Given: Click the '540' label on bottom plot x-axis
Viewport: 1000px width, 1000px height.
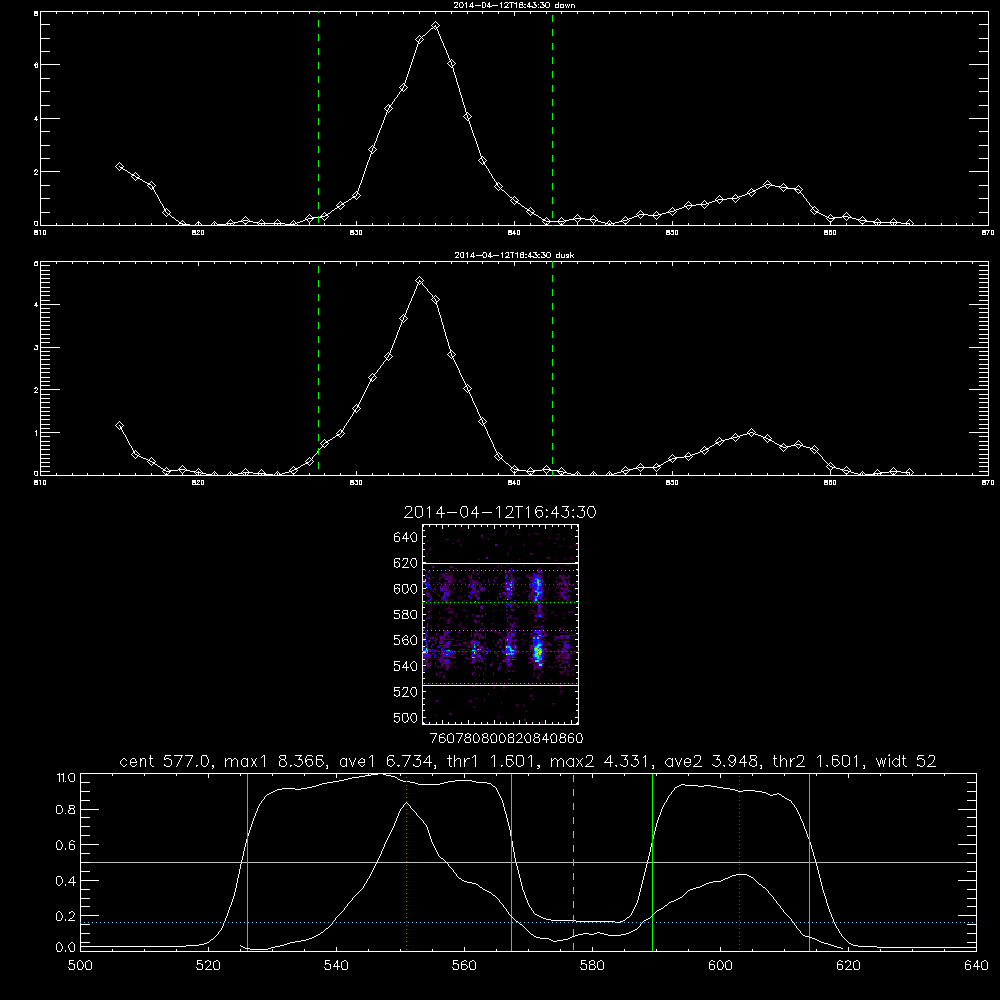Looking at the screenshot, I should 336,966.
